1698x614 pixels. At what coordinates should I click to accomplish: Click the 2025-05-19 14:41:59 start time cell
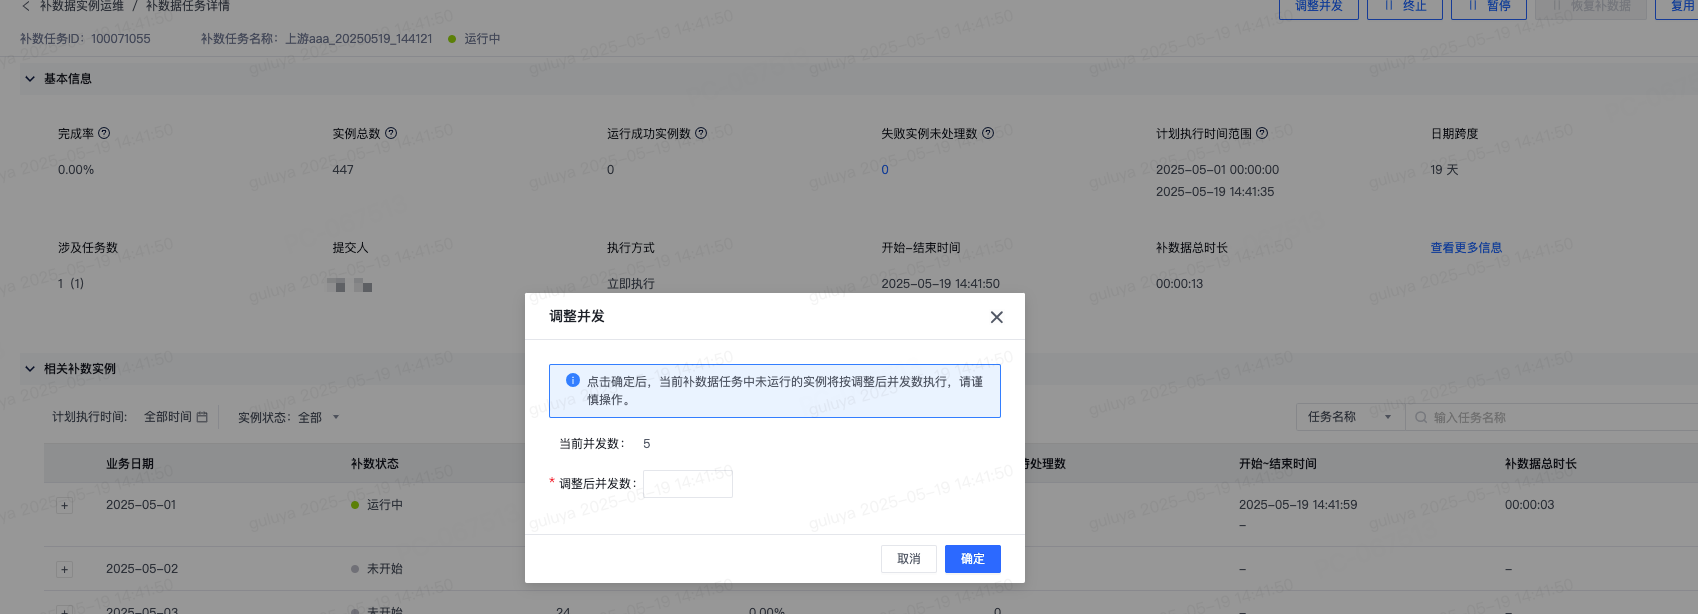pos(1298,505)
